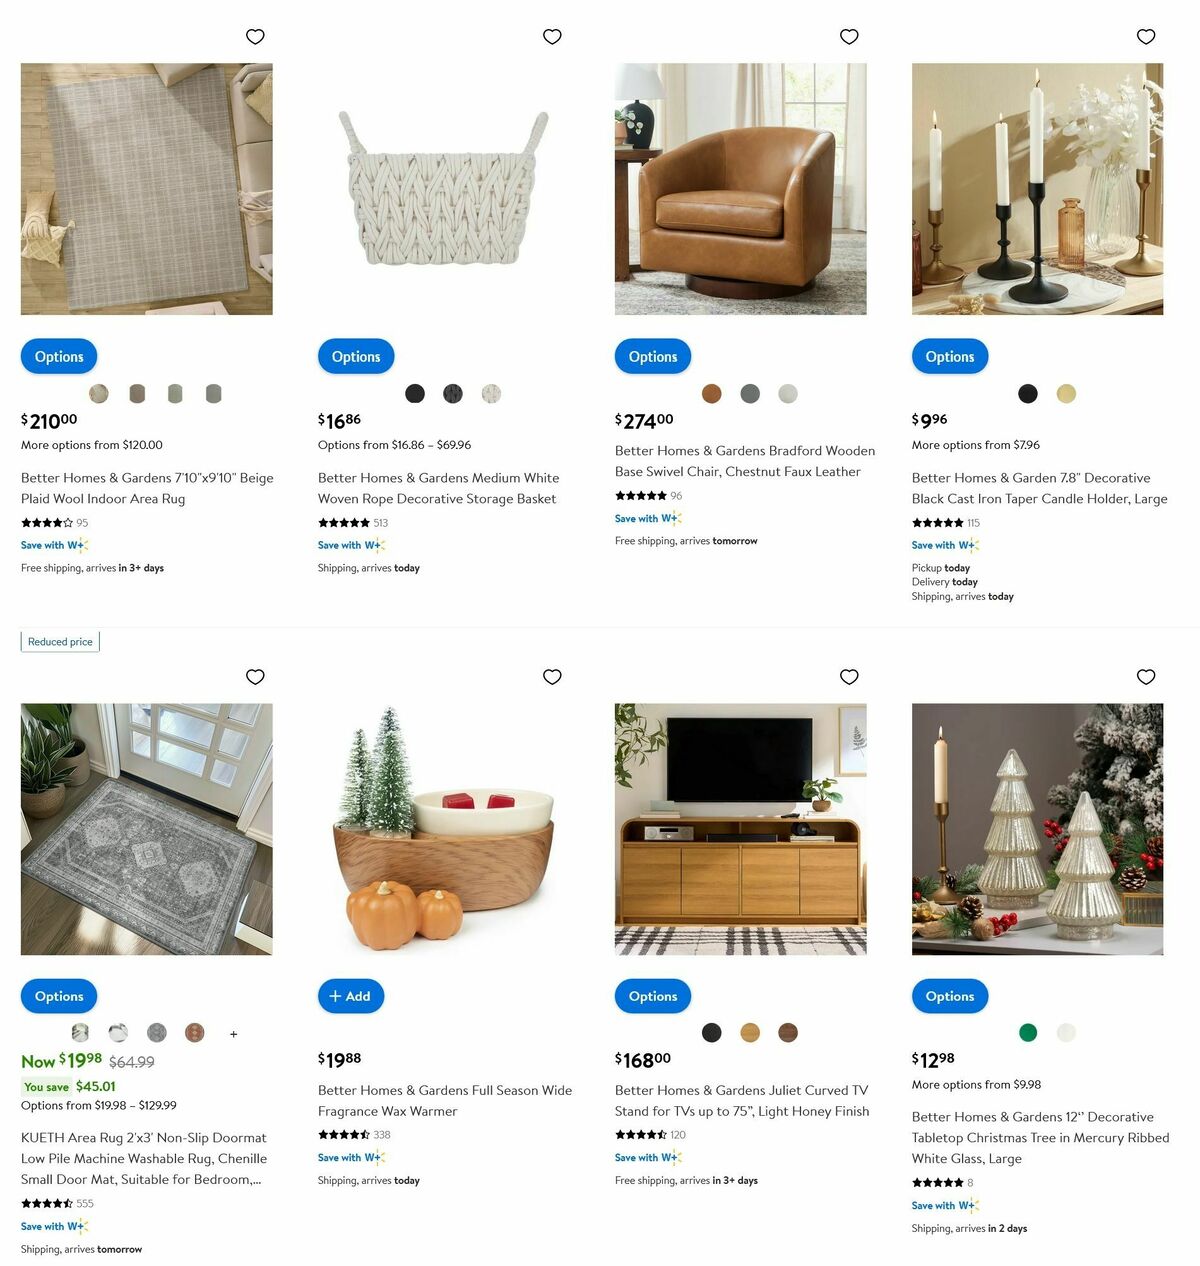The image size is (1200, 1266).
Task: Open the Medium White Woven Rope Basket title link
Action: click(438, 488)
